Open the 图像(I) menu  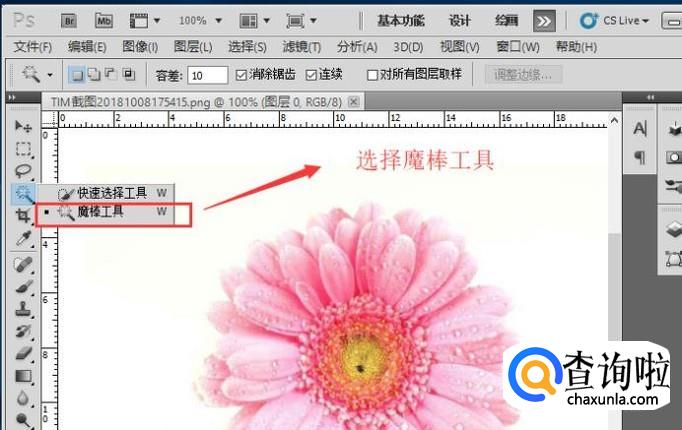click(140, 47)
